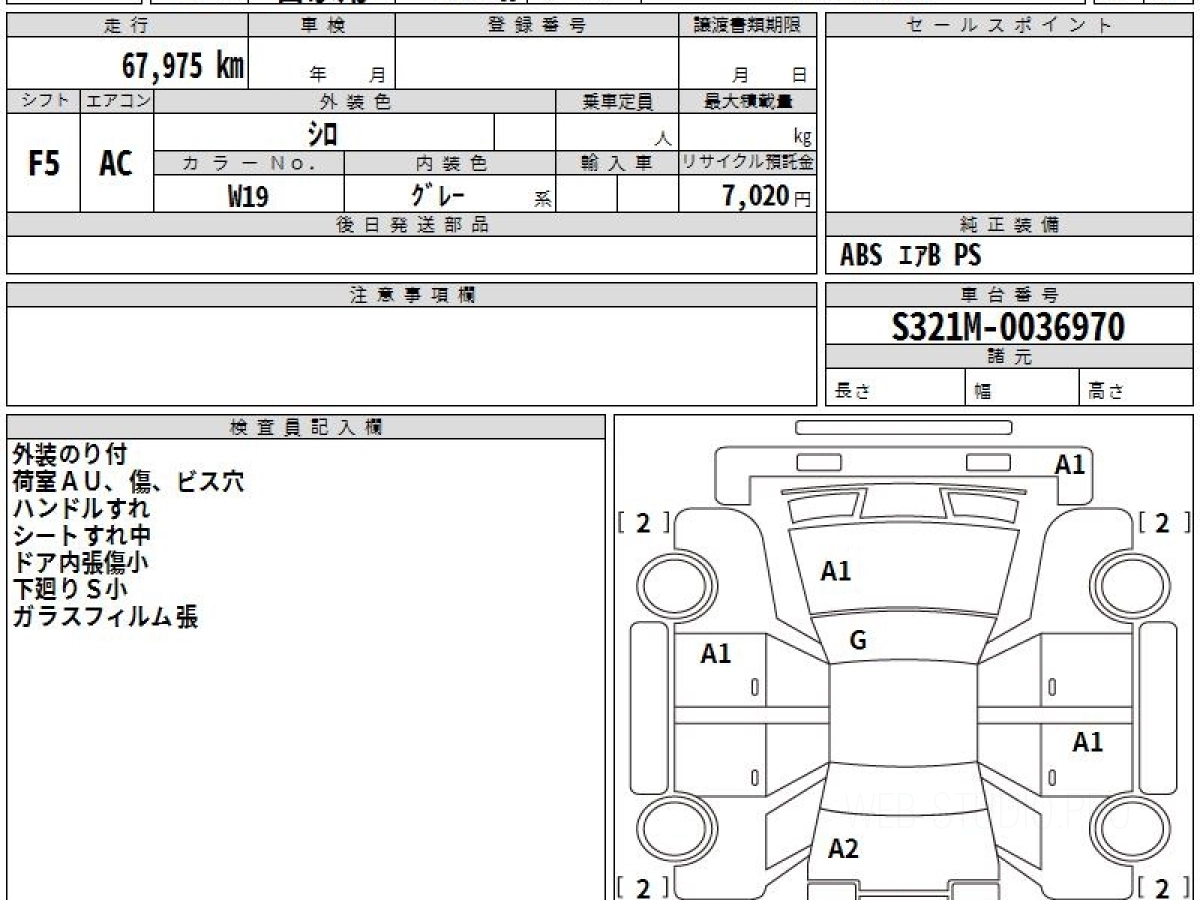
Task: Select the note 外装のり付
Action: tap(70, 455)
